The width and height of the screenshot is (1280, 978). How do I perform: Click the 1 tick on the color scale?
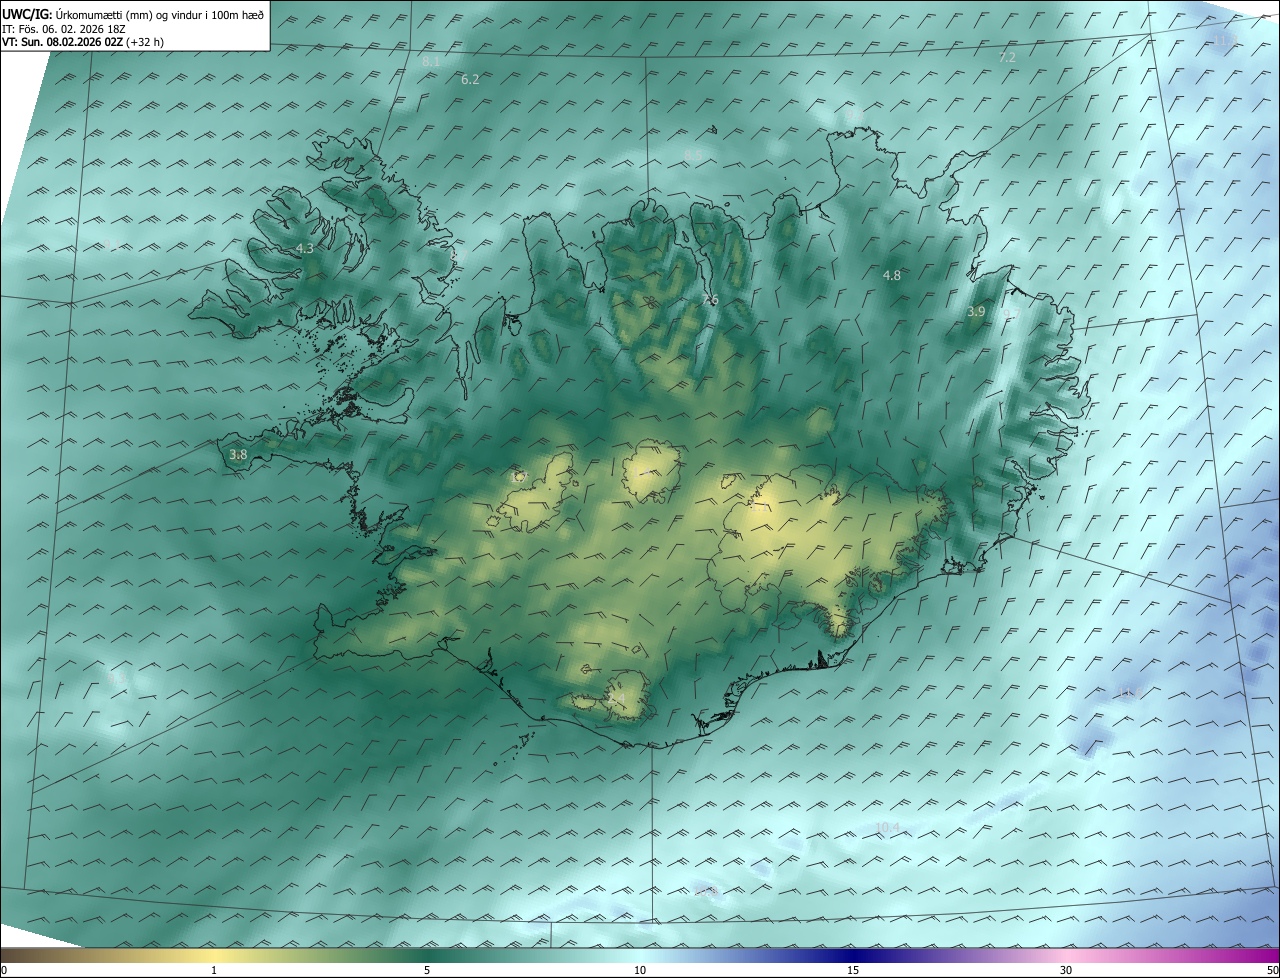point(215,970)
